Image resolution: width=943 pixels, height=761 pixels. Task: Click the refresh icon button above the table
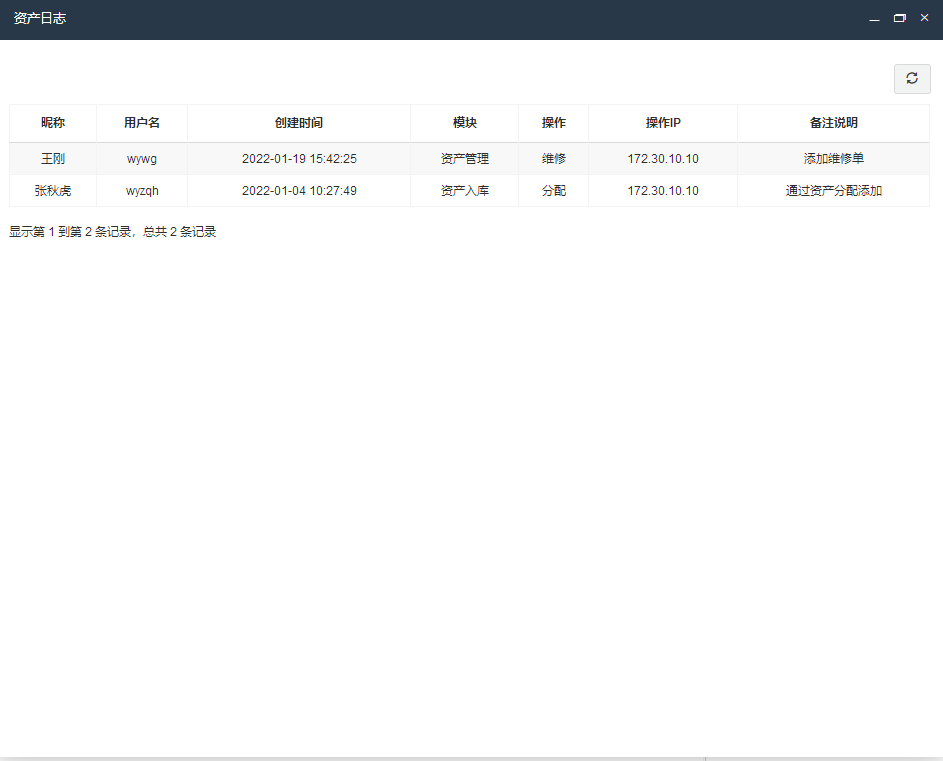click(911, 79)
